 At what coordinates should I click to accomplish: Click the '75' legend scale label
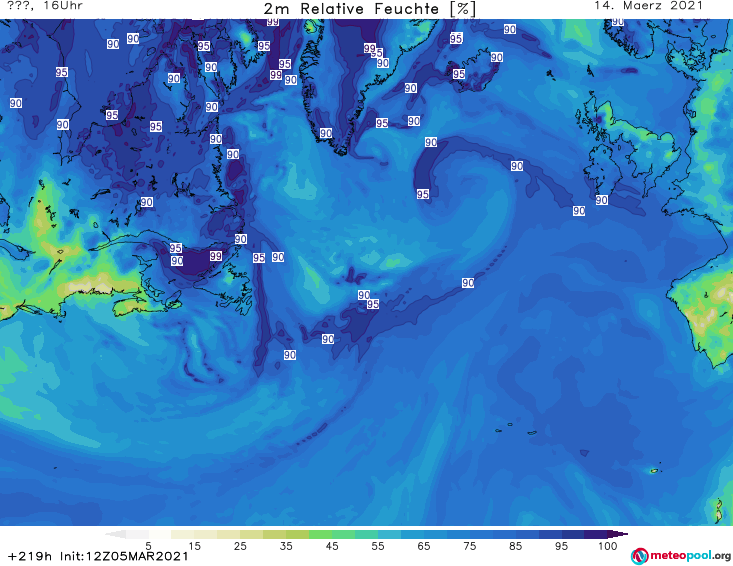coord(470,546)
